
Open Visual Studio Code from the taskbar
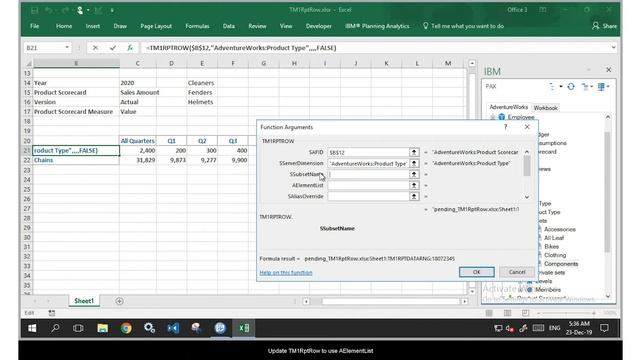tap(173, 328)
